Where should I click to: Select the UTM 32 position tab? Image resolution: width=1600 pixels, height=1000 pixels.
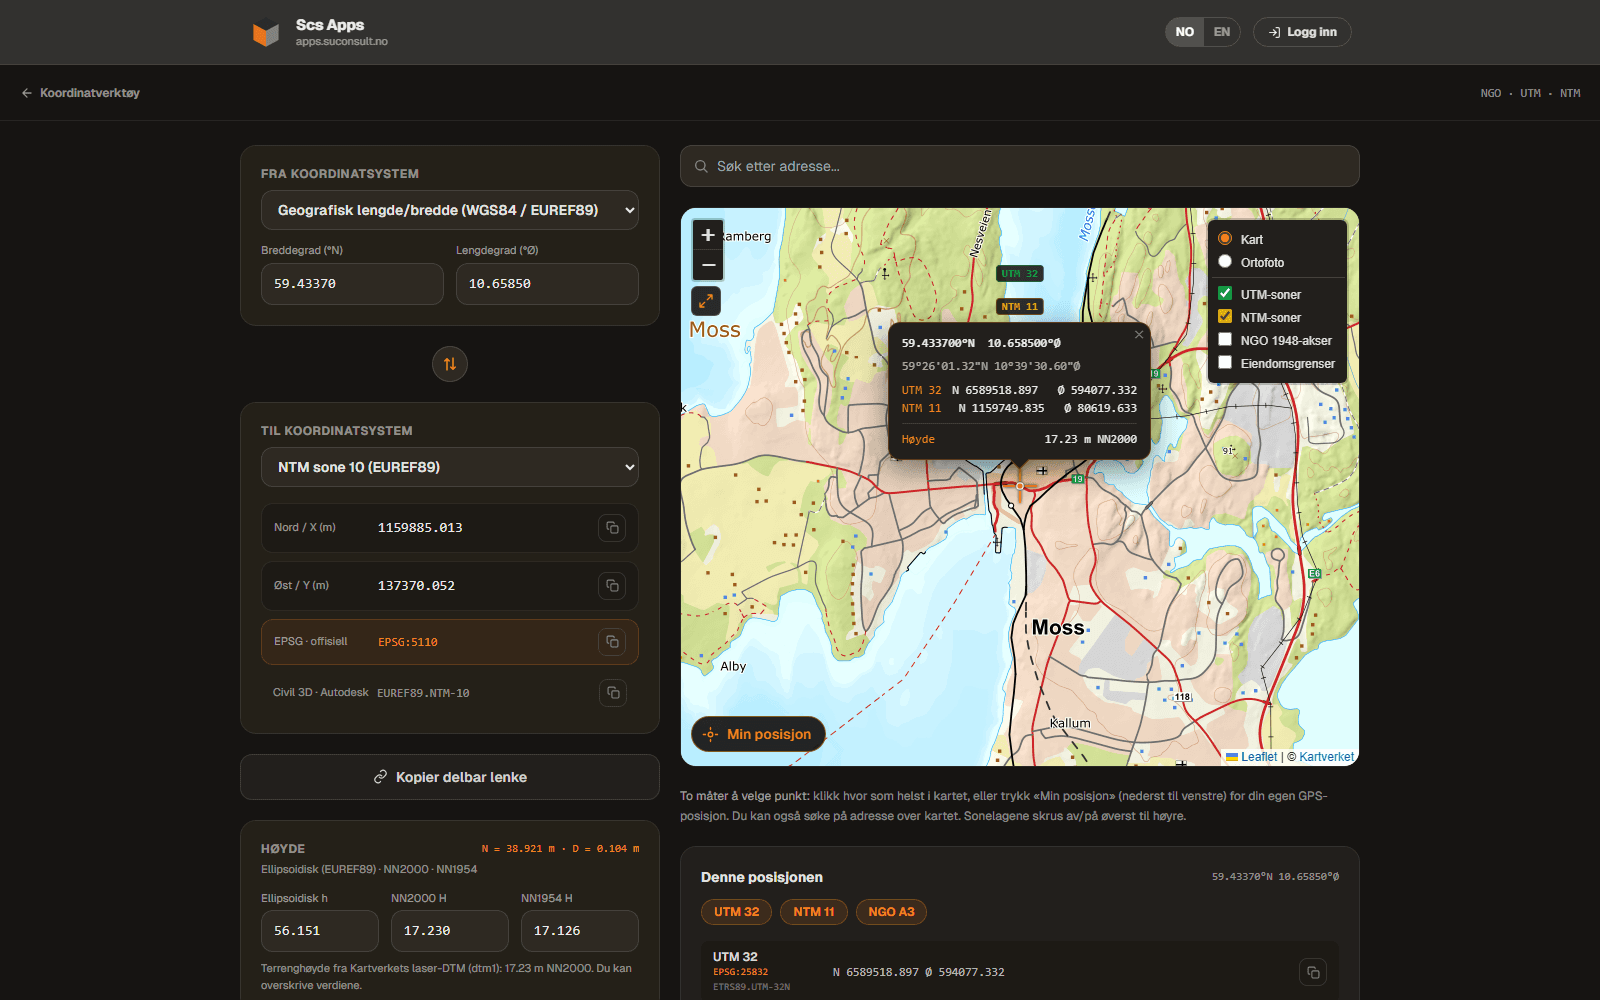point(737,912)
